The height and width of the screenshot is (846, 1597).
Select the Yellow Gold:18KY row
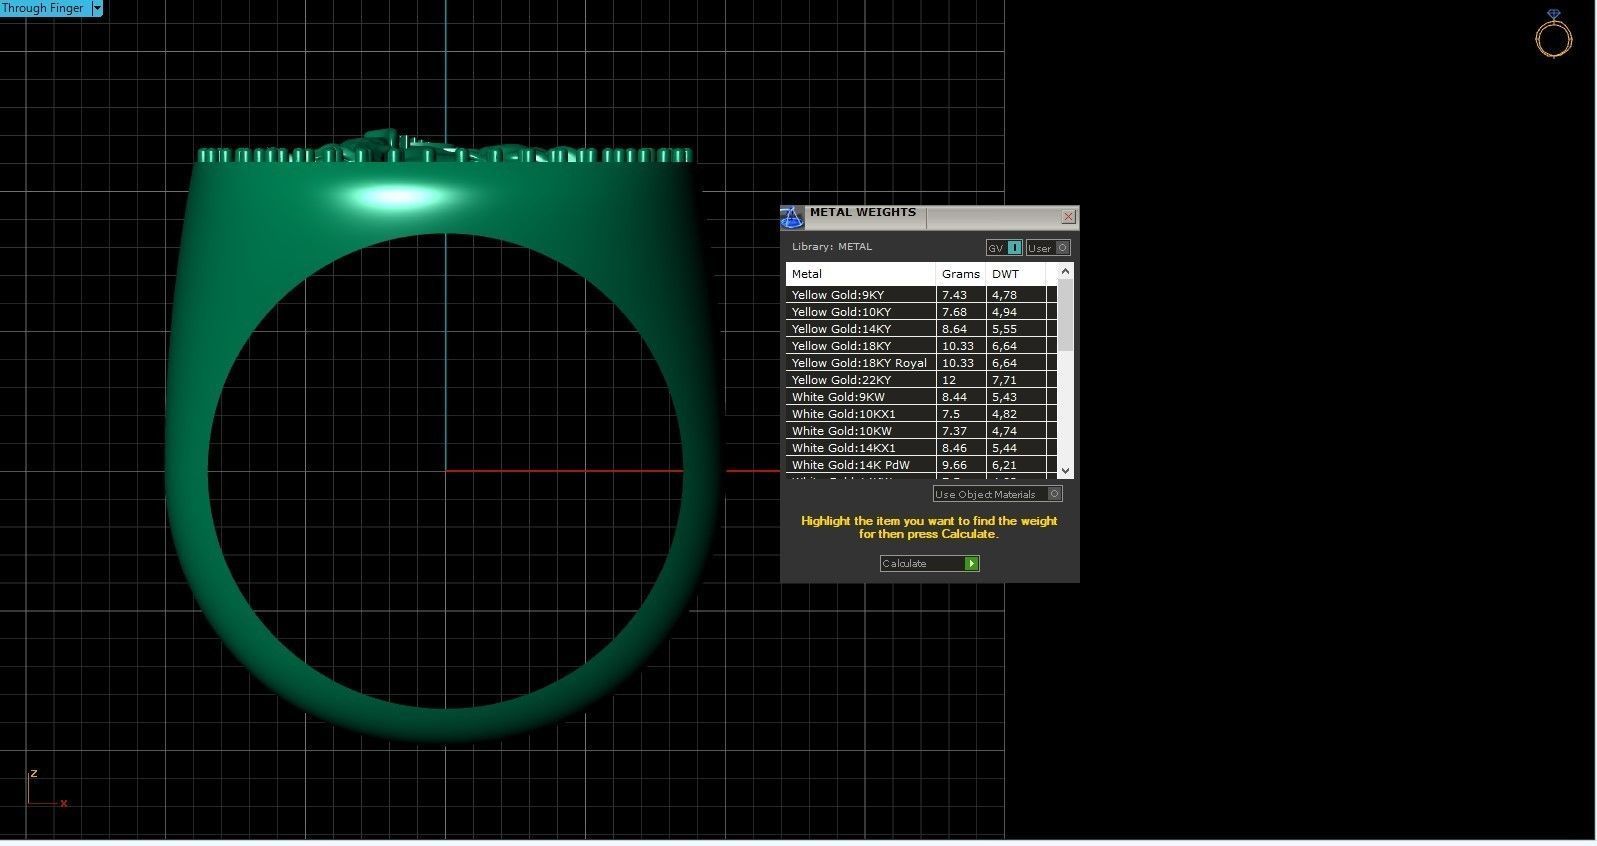click(921, 346)
